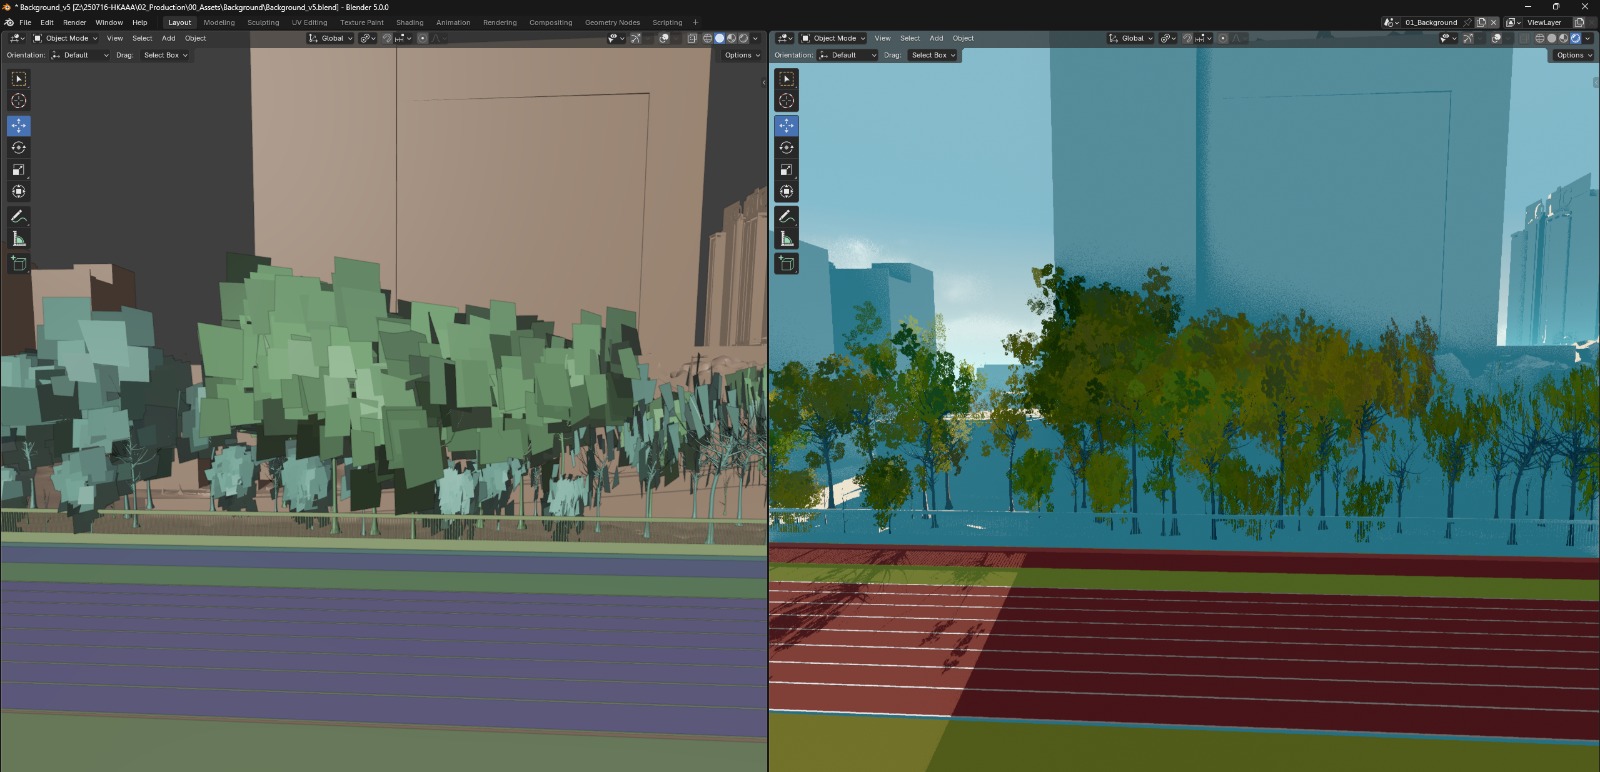
Task: Open Object menu in right viewport header
Action: coord(963,38)
